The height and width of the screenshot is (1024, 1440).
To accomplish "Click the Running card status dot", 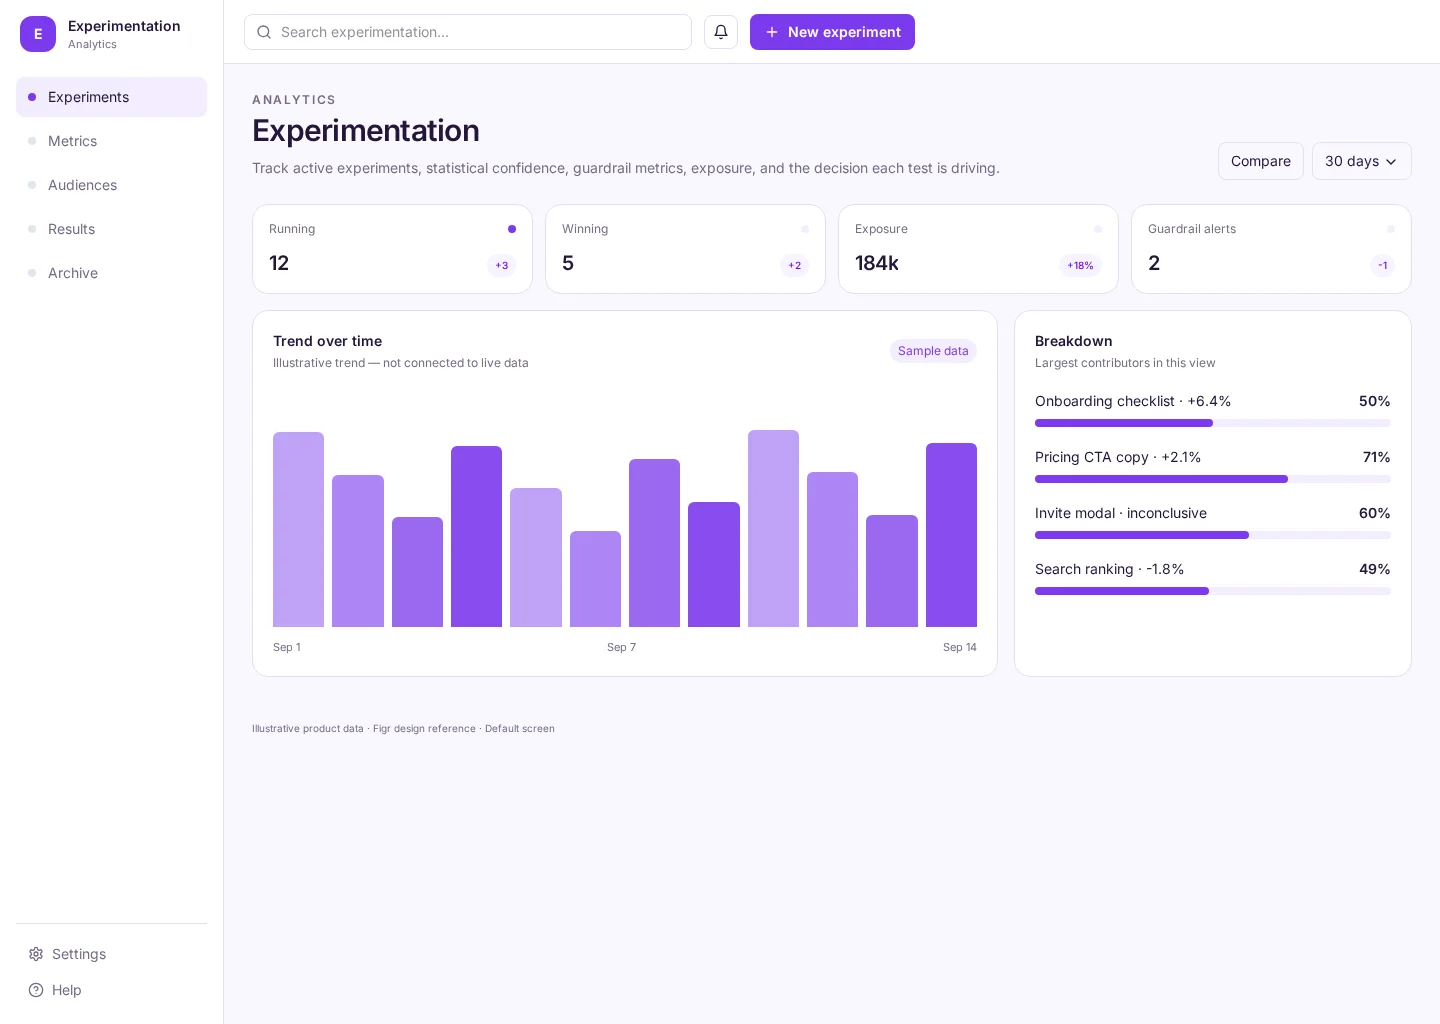I will (512, 229).
